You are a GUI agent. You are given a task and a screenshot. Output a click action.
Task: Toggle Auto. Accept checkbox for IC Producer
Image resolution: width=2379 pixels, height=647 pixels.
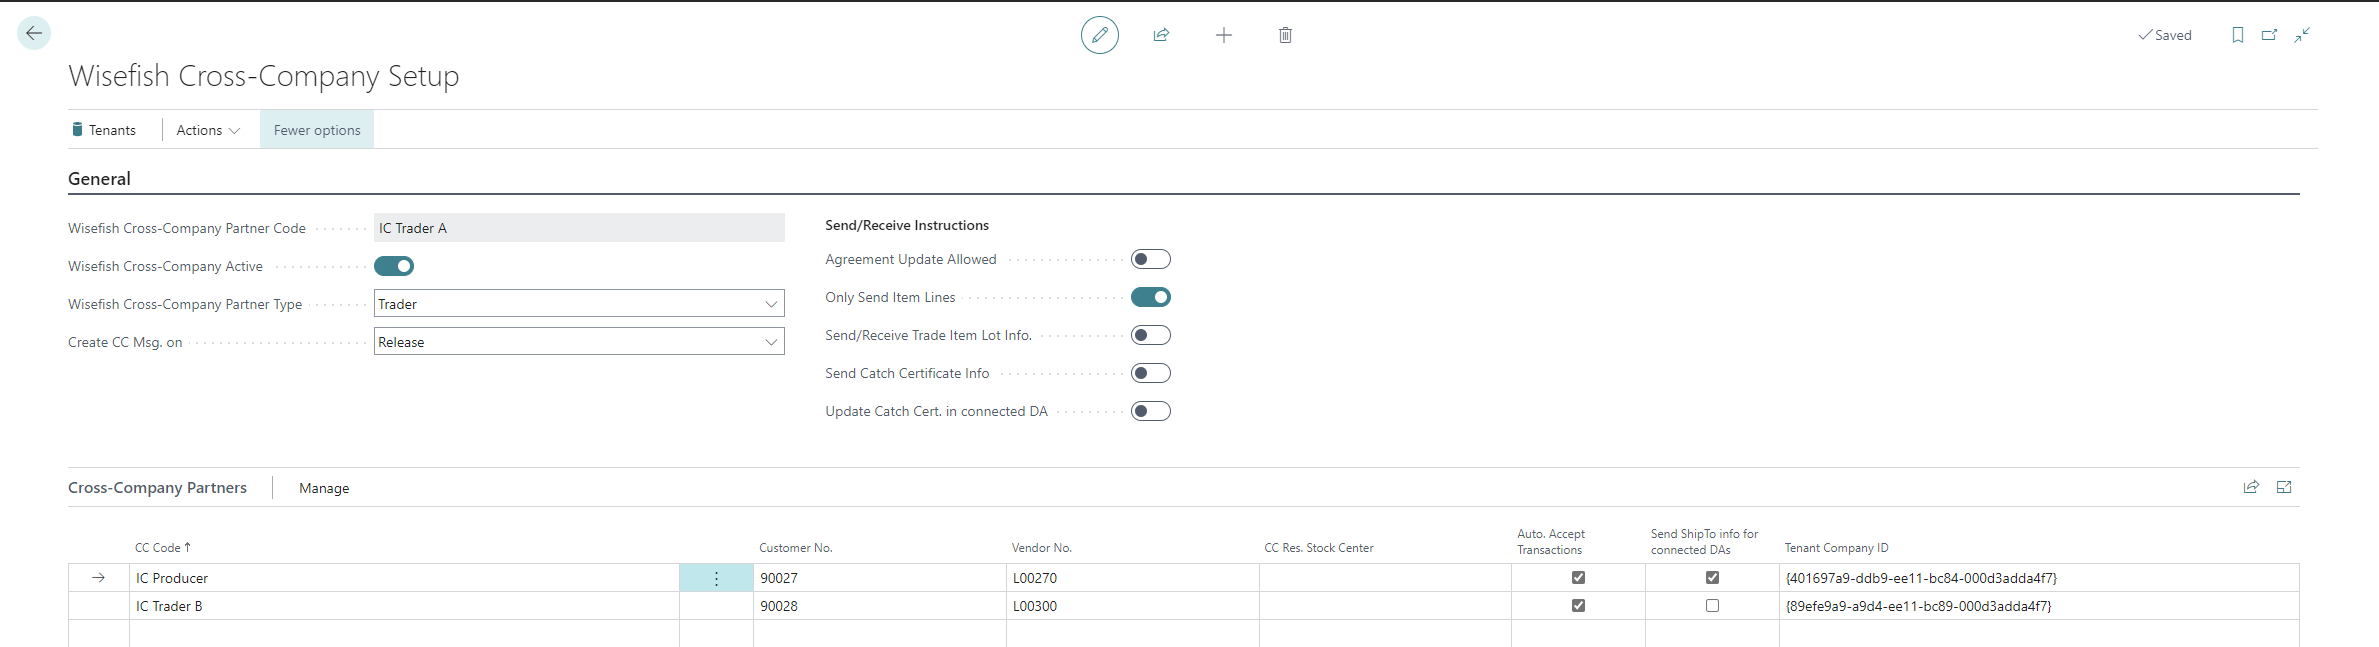pos(1578,577)
